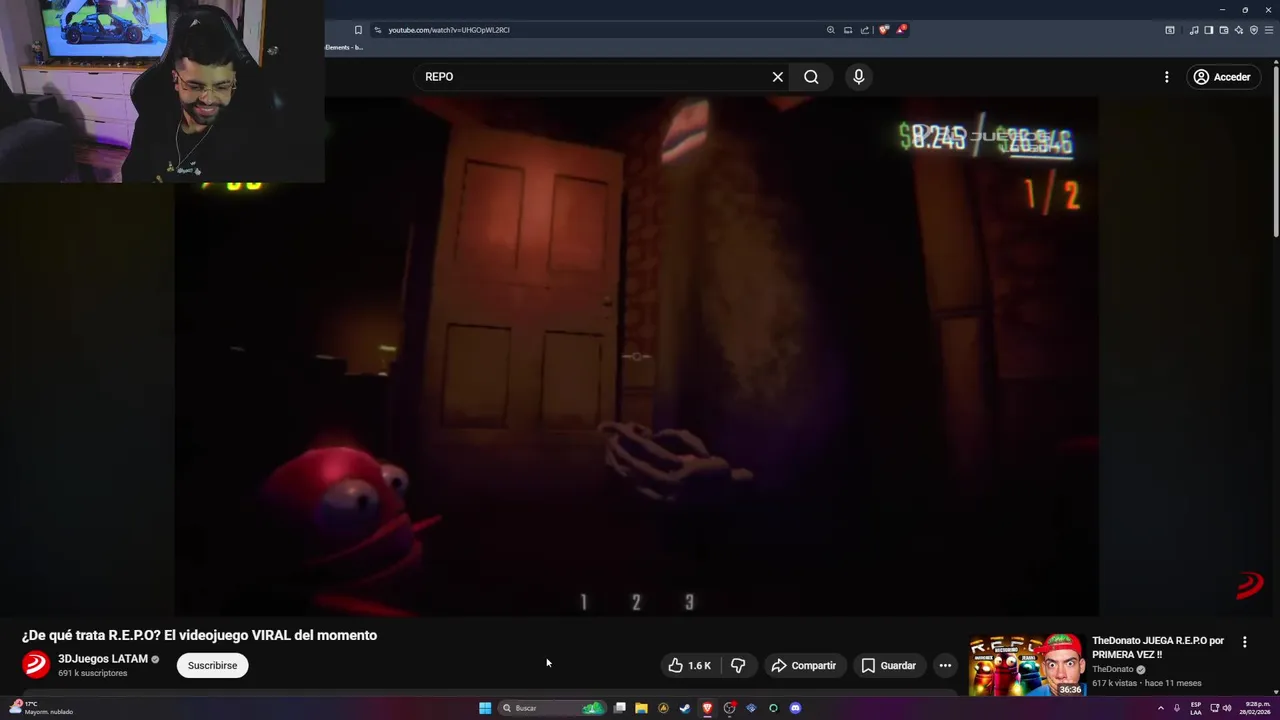
Task: Click the tray microphone icon
Action: click(1176, 708)
